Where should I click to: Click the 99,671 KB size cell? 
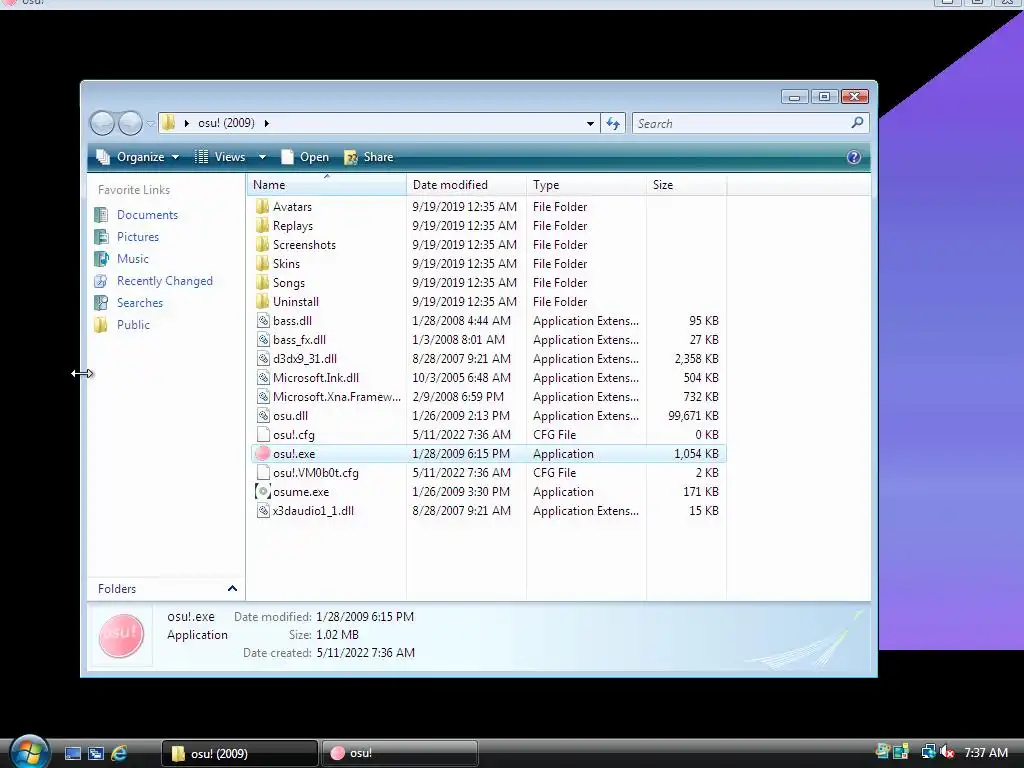pos(693,415)
